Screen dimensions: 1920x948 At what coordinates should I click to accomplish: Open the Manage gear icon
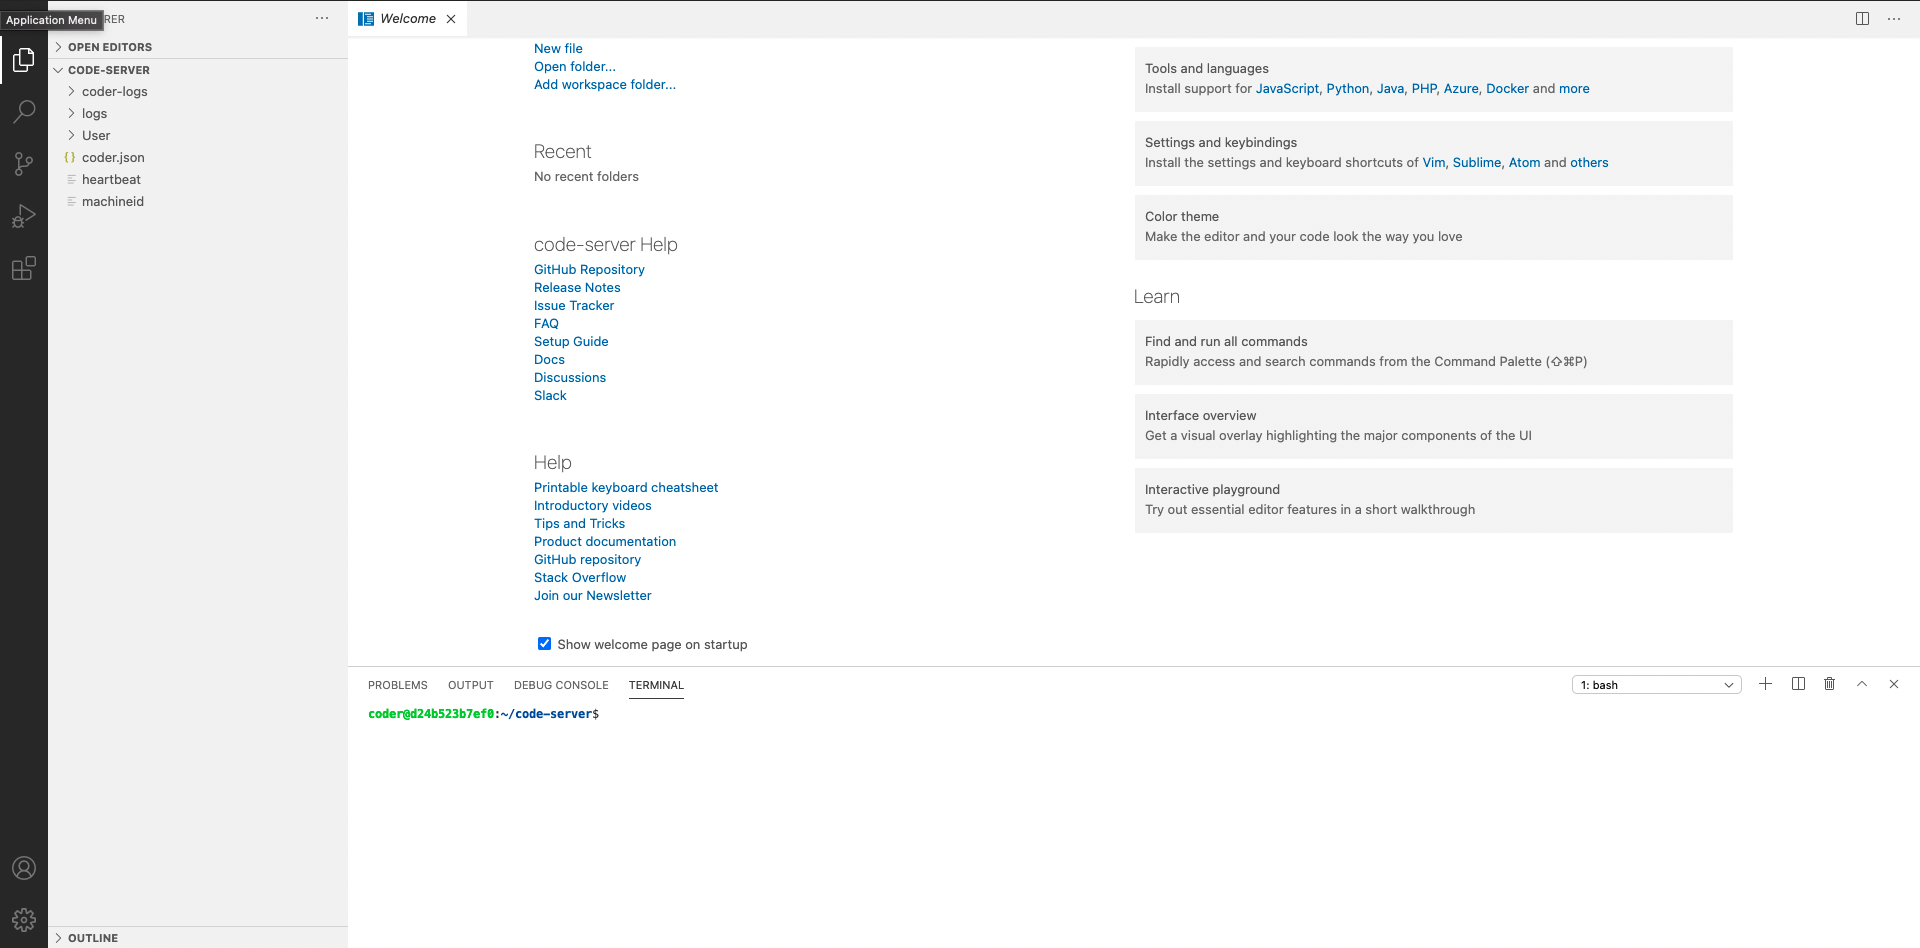pos(24,920)
